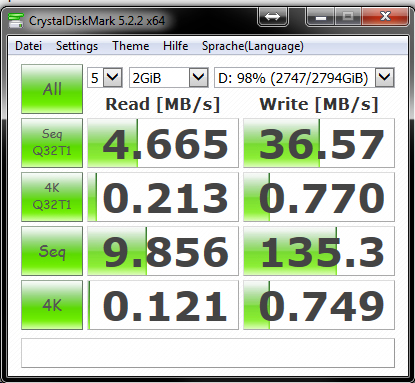Open the Sprache(Language) menu
This screenshot has height=383, width=415.
point(253,46)
